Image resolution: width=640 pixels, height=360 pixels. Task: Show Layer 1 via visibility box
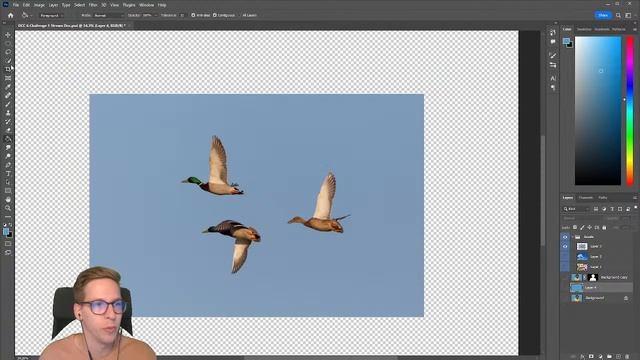point(565,267)
